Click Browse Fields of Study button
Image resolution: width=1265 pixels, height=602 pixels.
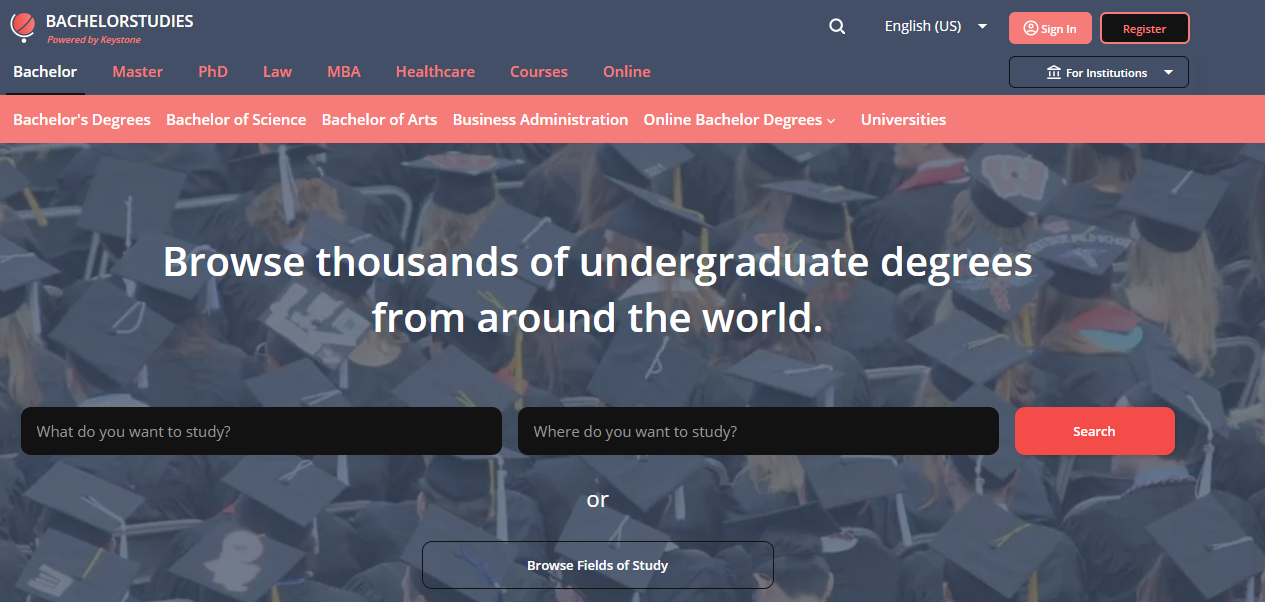pyautogui.click(x=598, y=565)
